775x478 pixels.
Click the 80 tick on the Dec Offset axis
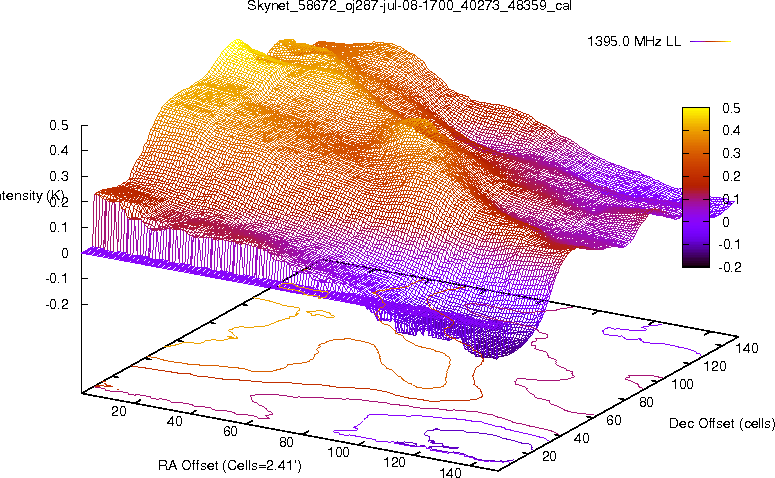tap(646, 402)
